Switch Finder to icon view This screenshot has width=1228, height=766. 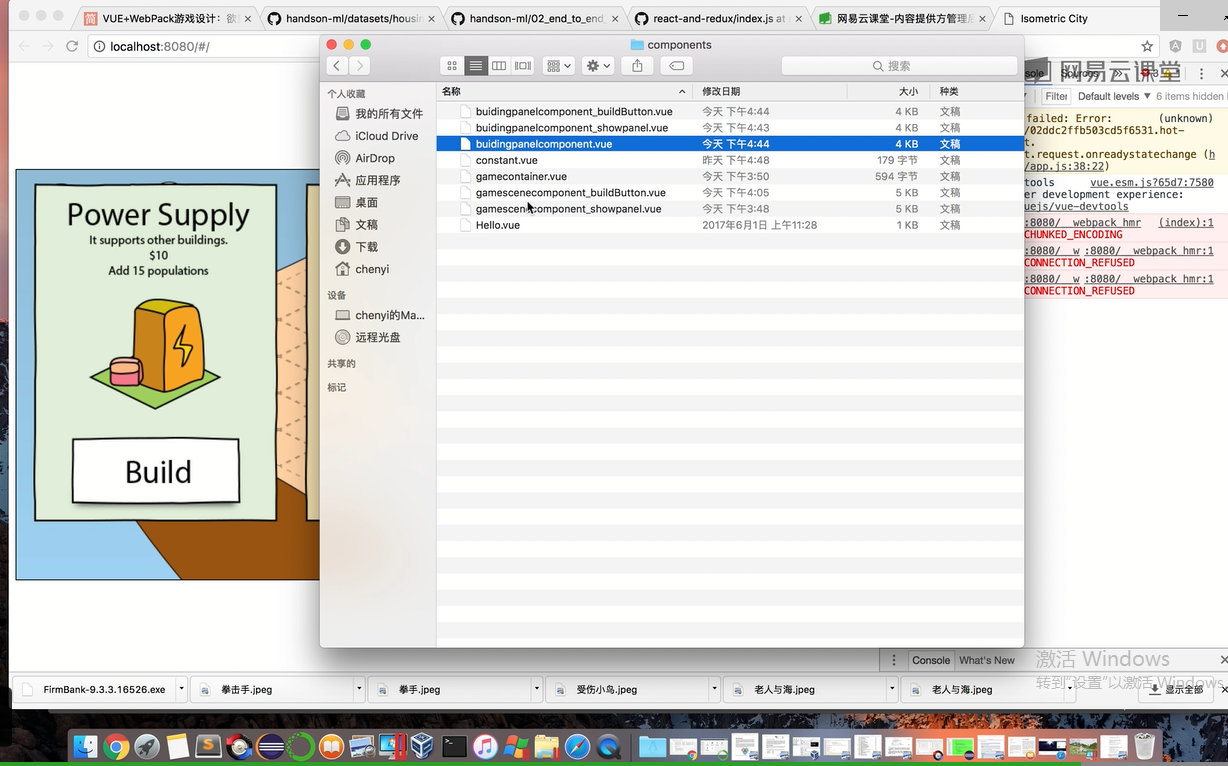coord(452,65)
